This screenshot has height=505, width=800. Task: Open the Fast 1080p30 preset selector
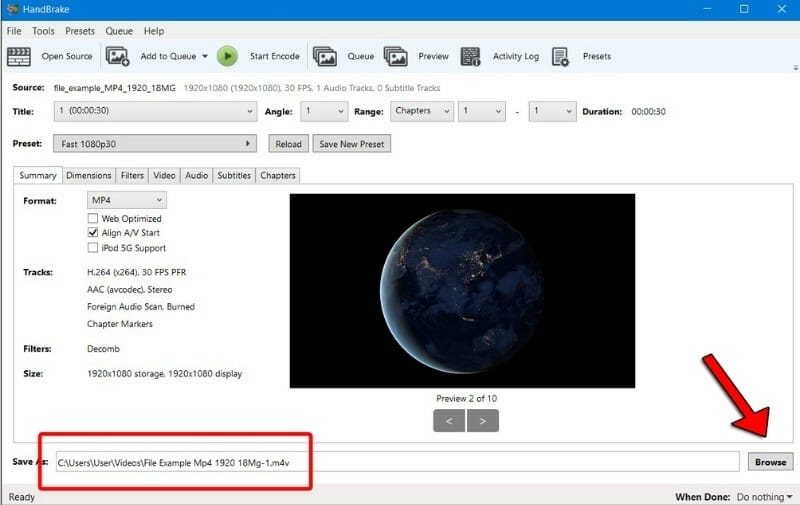pyautogui.click(x=155, y=144)
